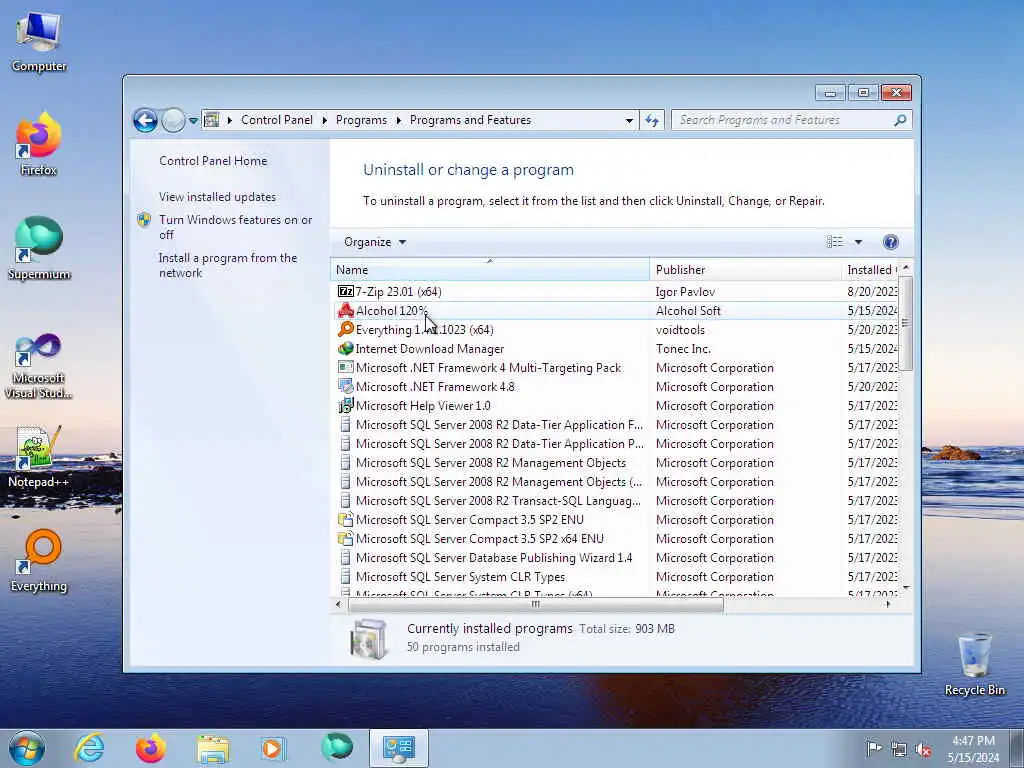Click the Alcohol Soft publisher cell
The height and width of the screenshot is (768, 1024).
click(x=688, y=311)
